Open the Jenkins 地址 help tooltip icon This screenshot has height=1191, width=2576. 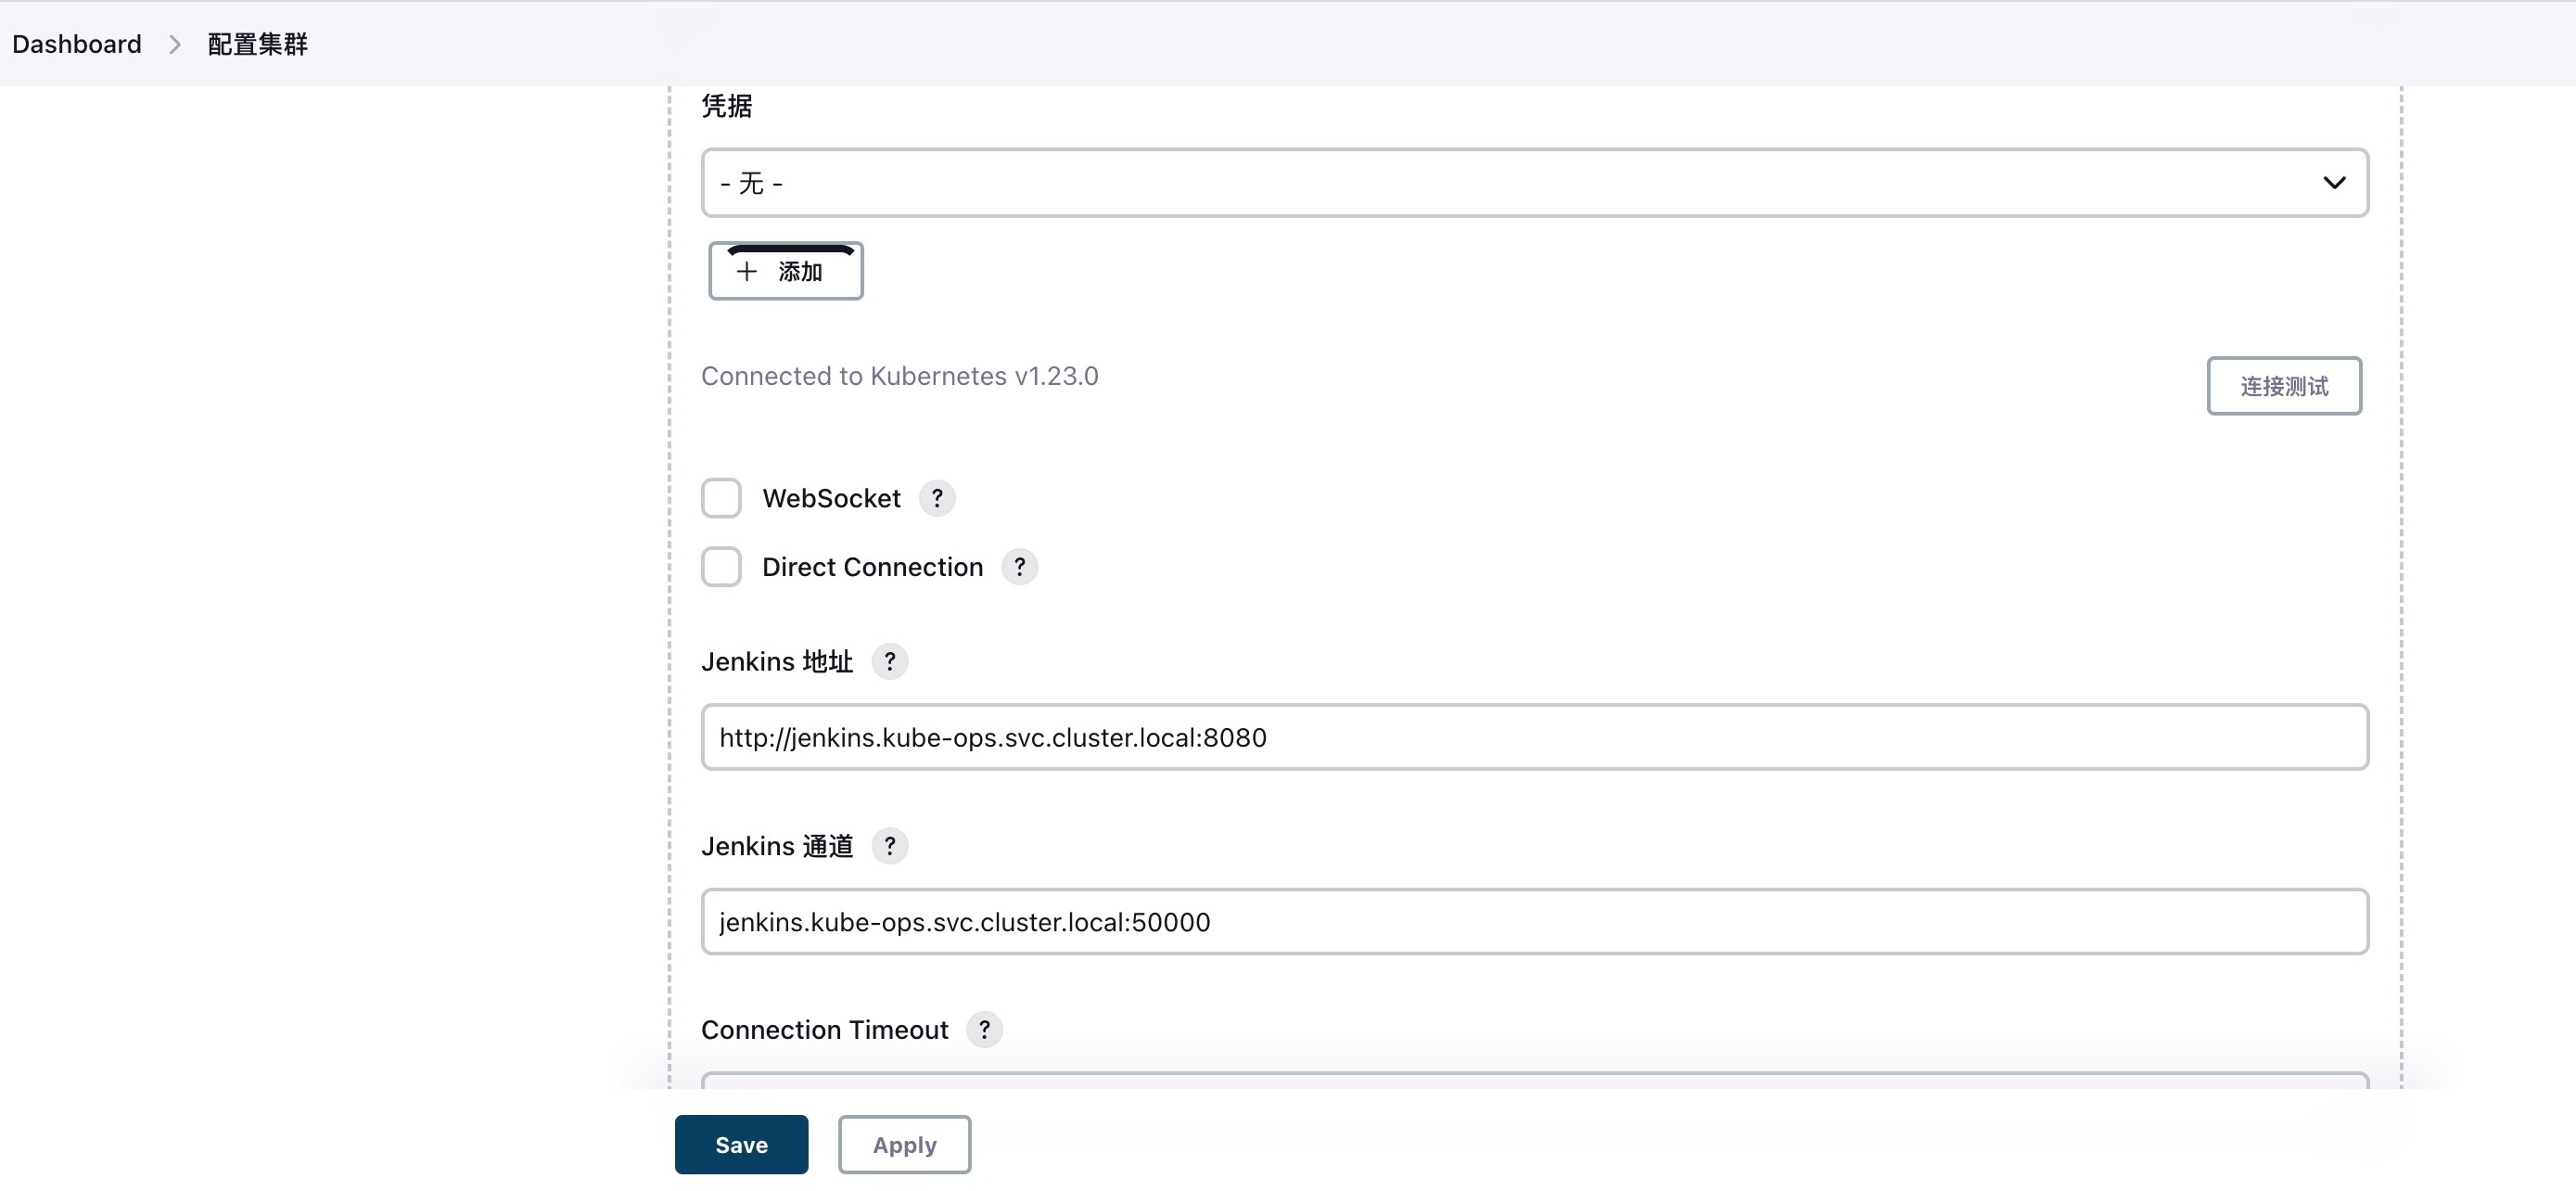890,661
